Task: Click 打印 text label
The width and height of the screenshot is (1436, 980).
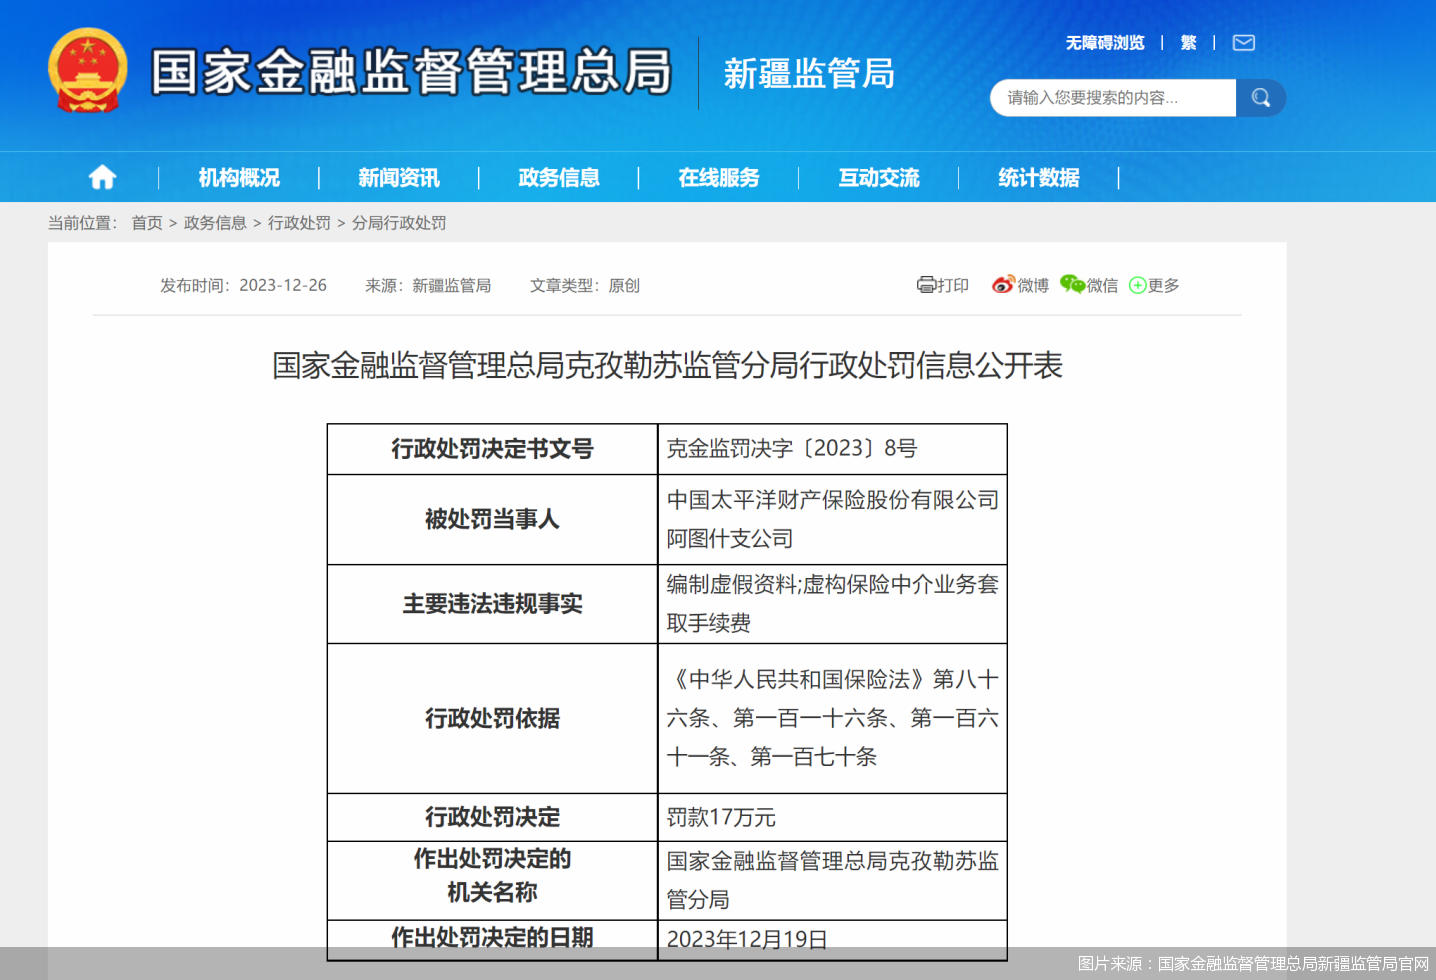Action: [x=953, y=285]
